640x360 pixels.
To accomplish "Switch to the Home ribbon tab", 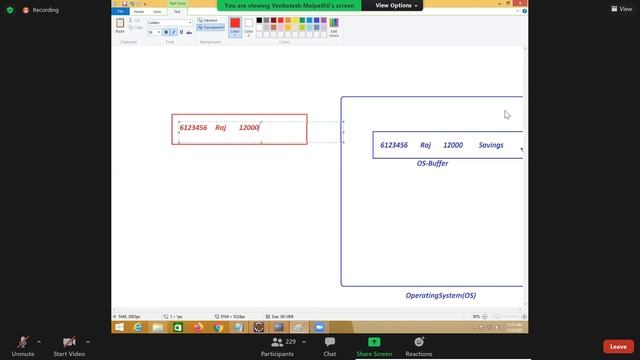I will pyautogui.click(x=139, y=11).
